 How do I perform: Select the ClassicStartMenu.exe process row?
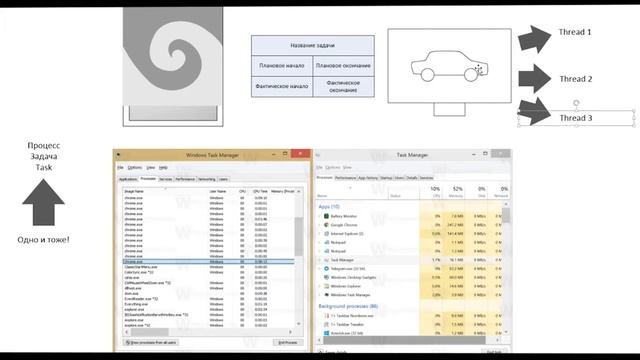tap(209, 267)
